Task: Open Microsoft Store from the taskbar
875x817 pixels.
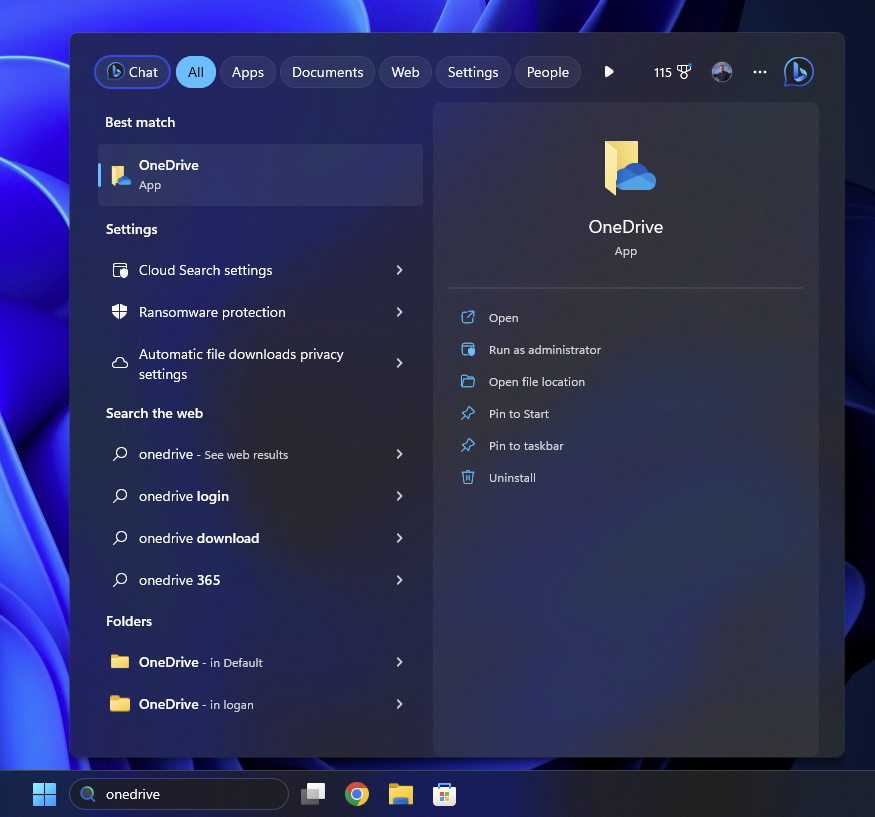Action: pyautogui.click(x=444, y=795)
